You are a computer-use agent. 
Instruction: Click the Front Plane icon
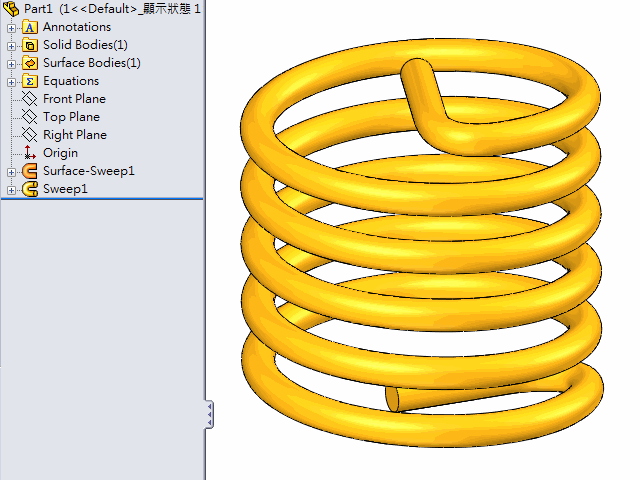point(29,99)
